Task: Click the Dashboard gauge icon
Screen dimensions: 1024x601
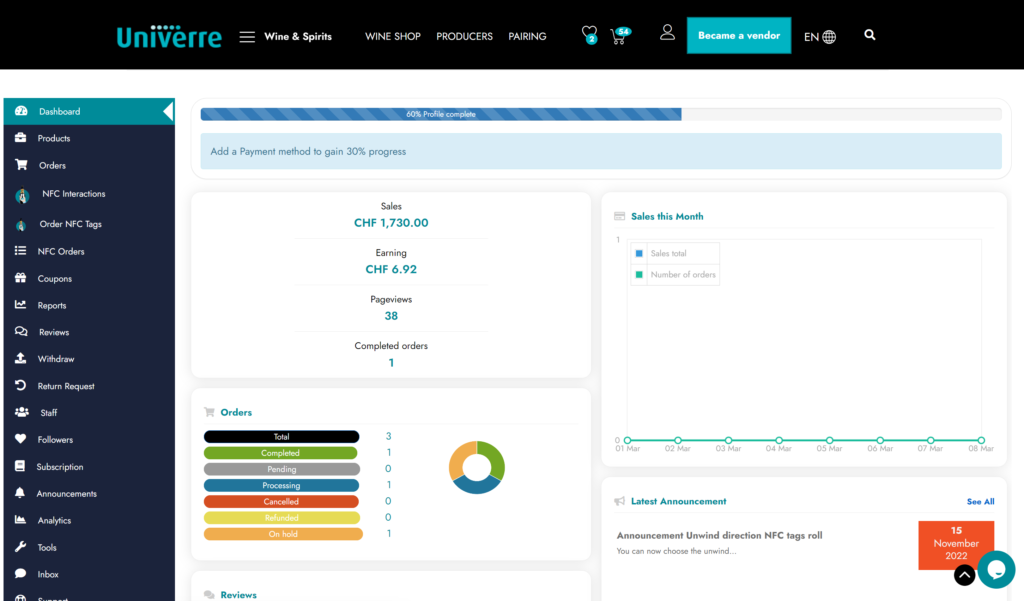Action: [21, 111]
